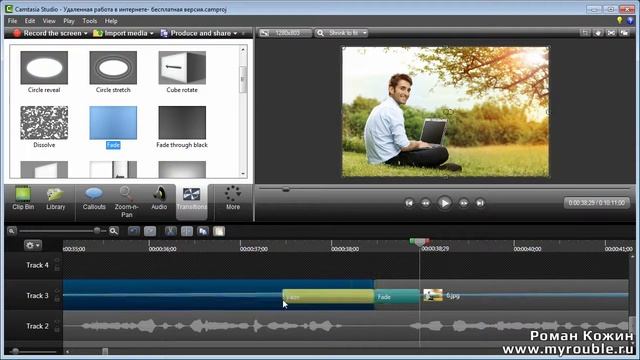The width and height of the screenshot is (640, 360).
Task: Expand Produce and share dropdown arrow
Action: (236, 33)
